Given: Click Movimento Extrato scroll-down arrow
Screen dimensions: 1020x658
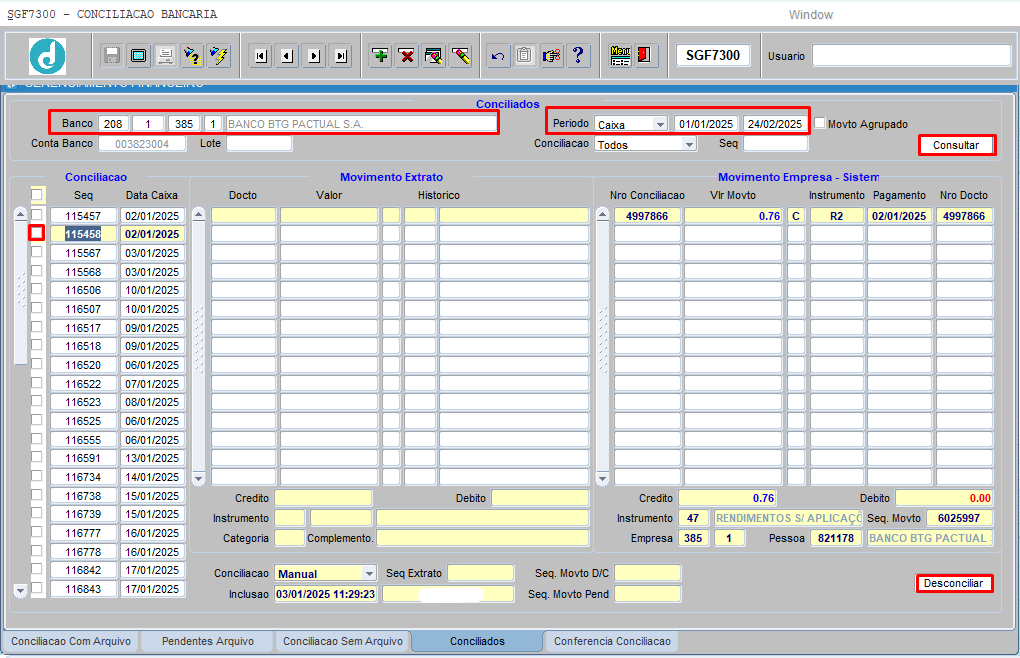Looking at the screenshot, I should (199, 479).
